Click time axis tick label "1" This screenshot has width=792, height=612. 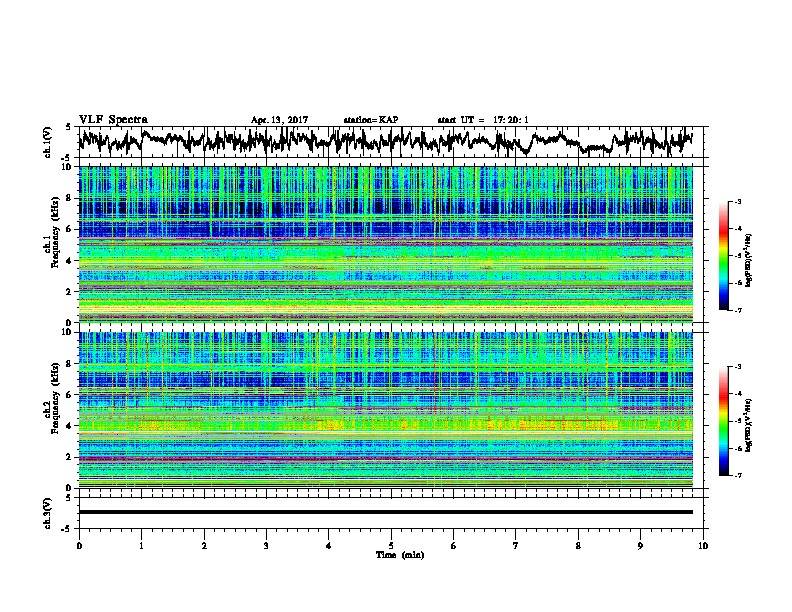(141, 546)
